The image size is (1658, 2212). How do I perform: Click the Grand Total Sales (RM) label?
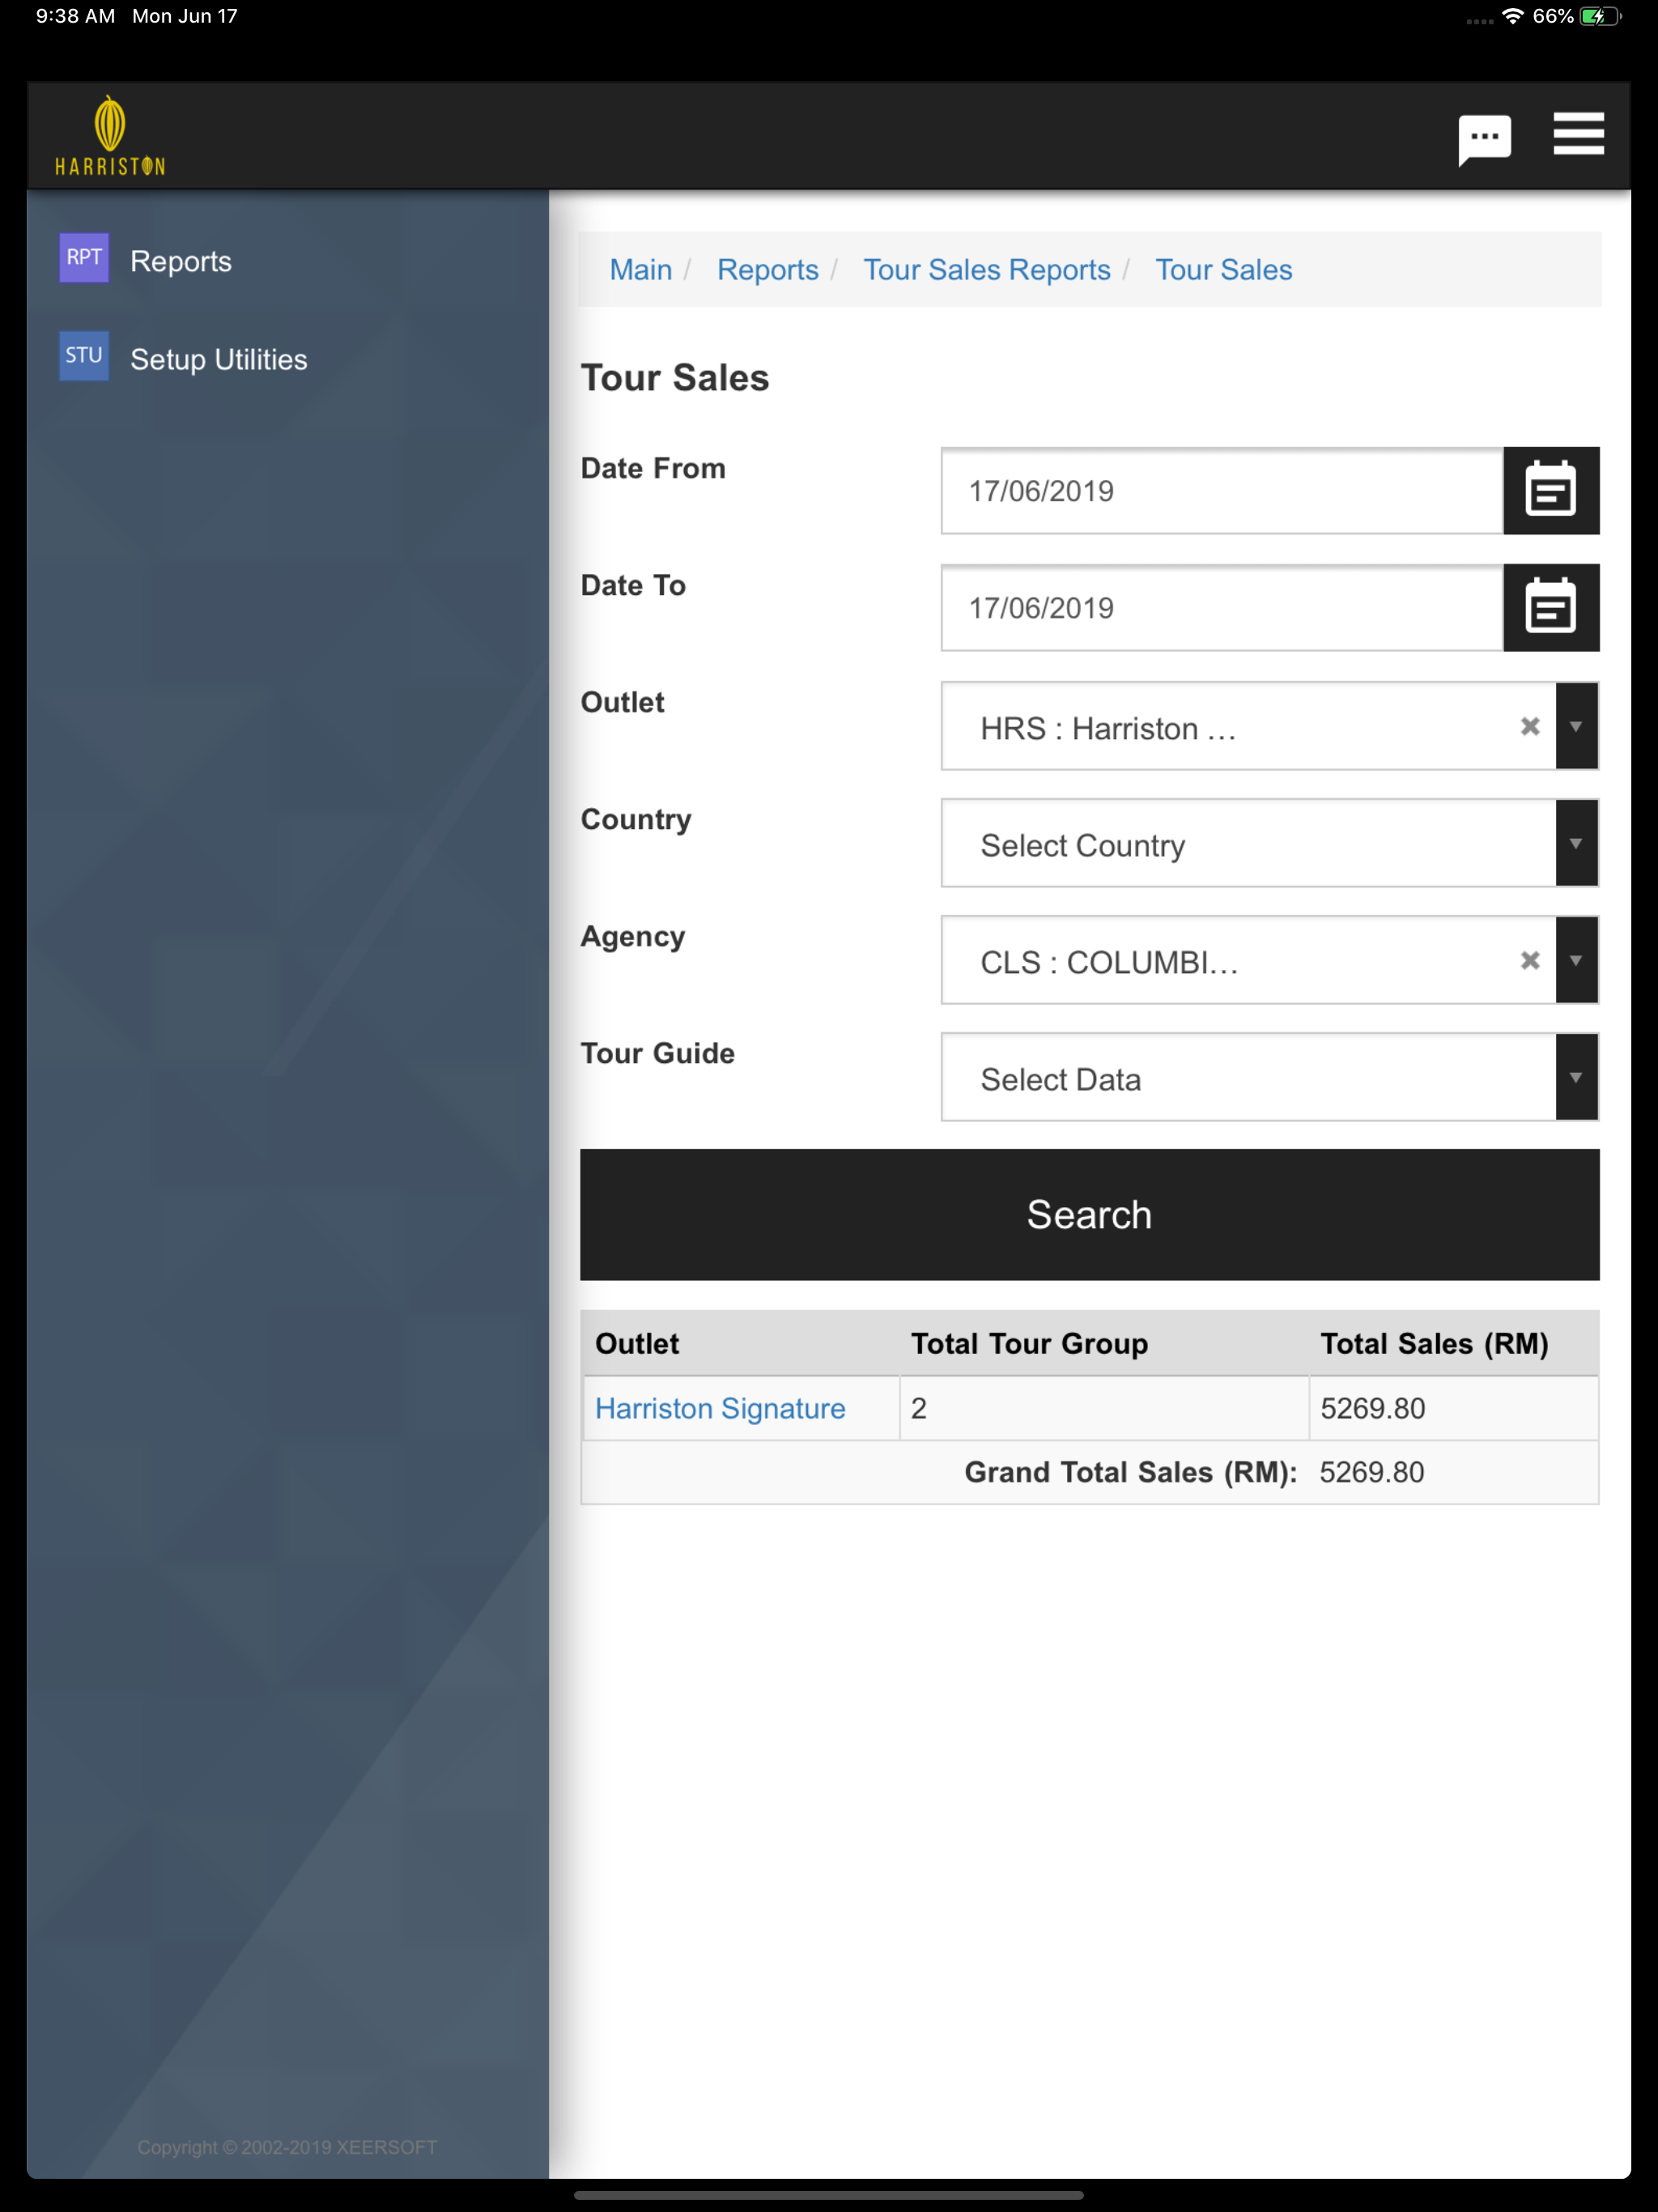tap(1130, 1472)
